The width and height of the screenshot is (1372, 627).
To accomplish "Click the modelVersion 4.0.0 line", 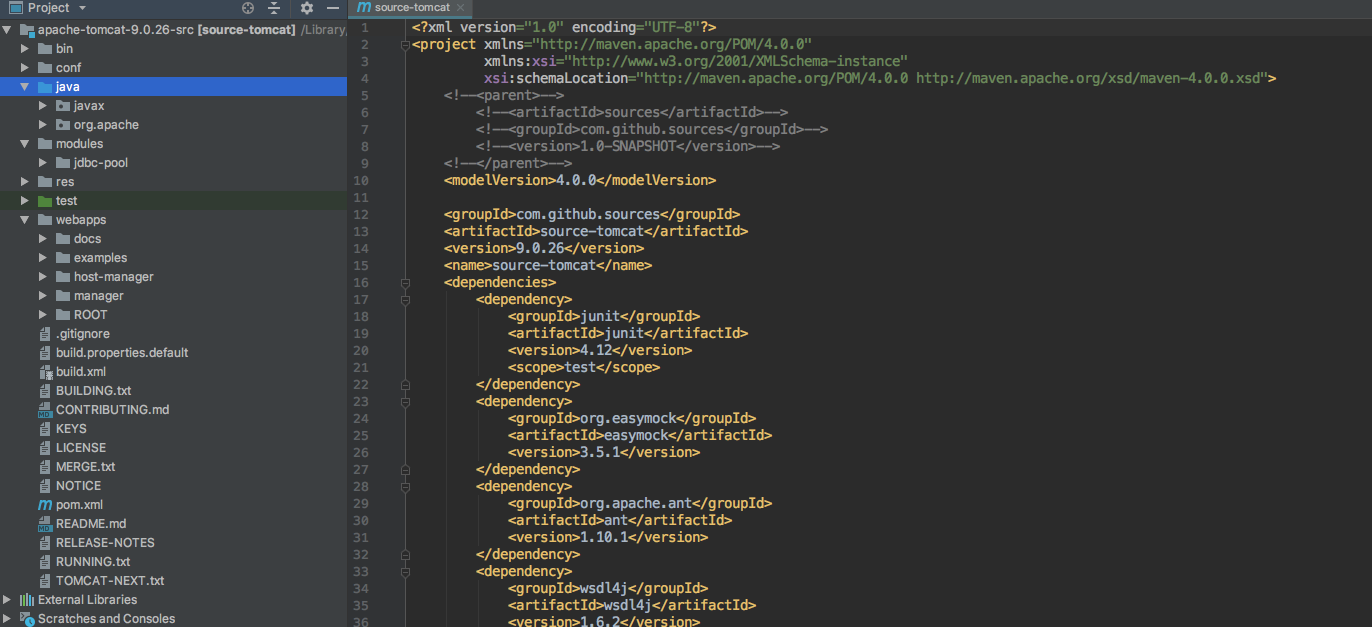I will (580, 180).
